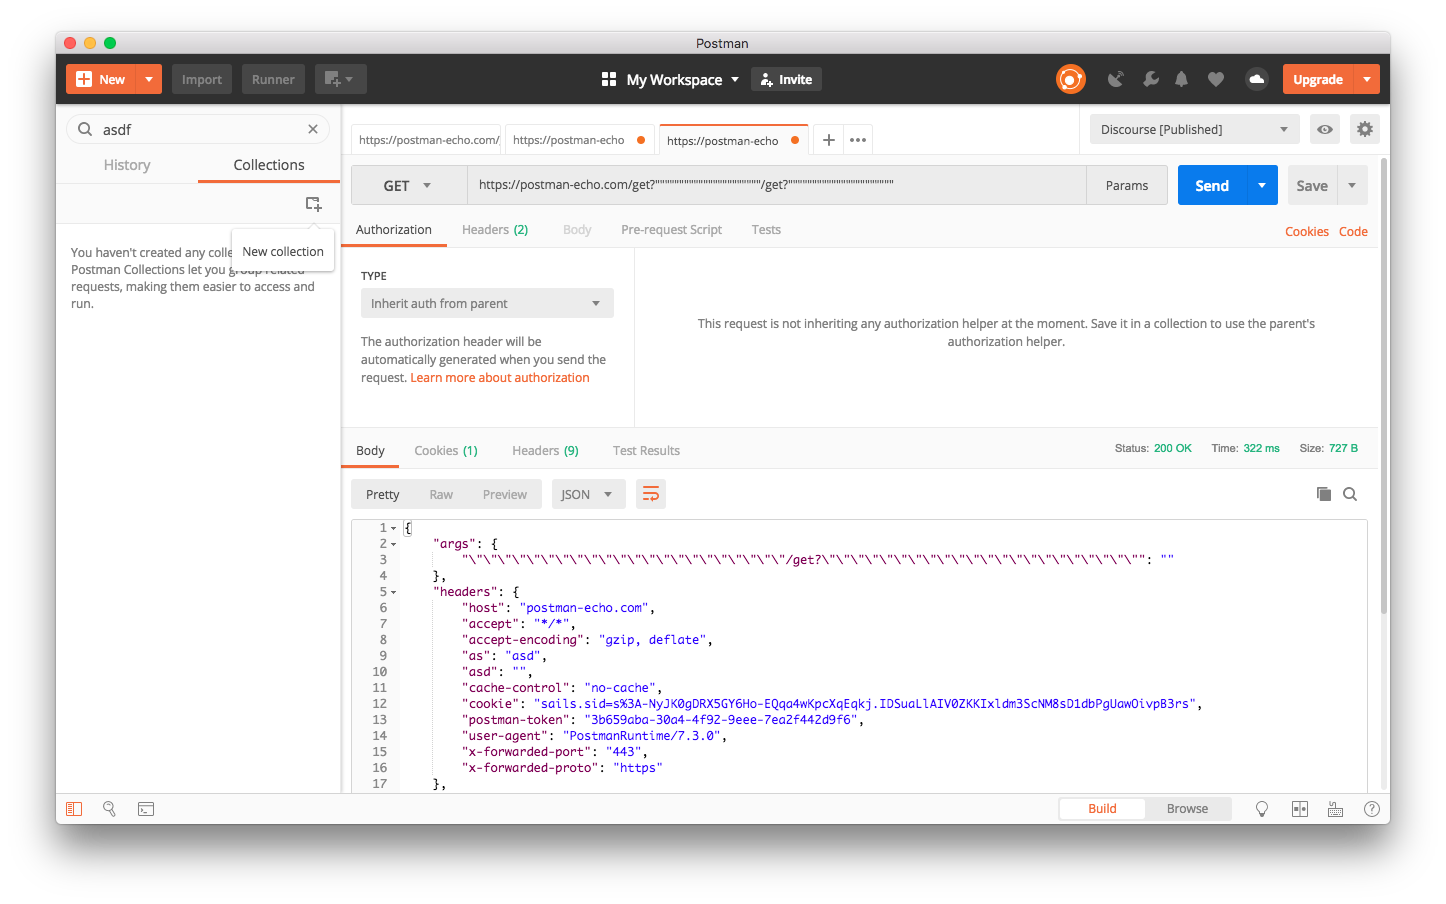Open the Find and Replace search icon
This screenshot has height=904, width=1446.
point(109,808)
